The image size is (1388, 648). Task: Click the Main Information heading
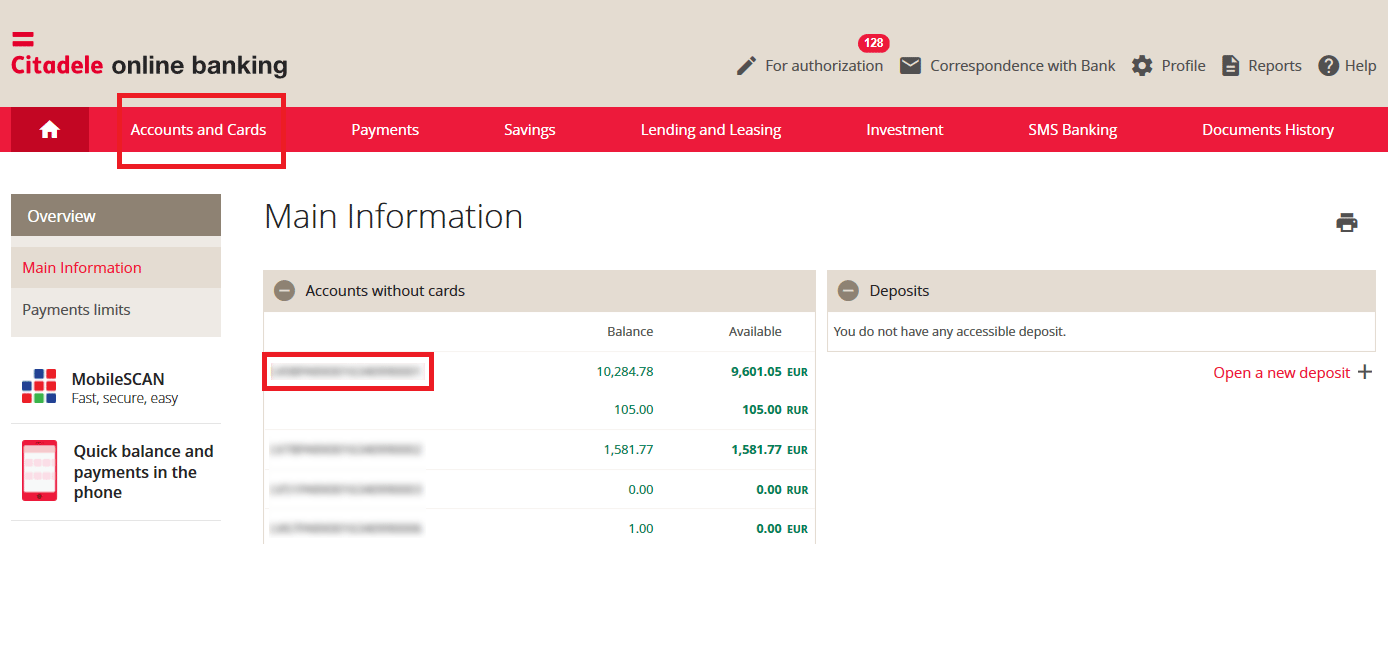coord(394,217)
